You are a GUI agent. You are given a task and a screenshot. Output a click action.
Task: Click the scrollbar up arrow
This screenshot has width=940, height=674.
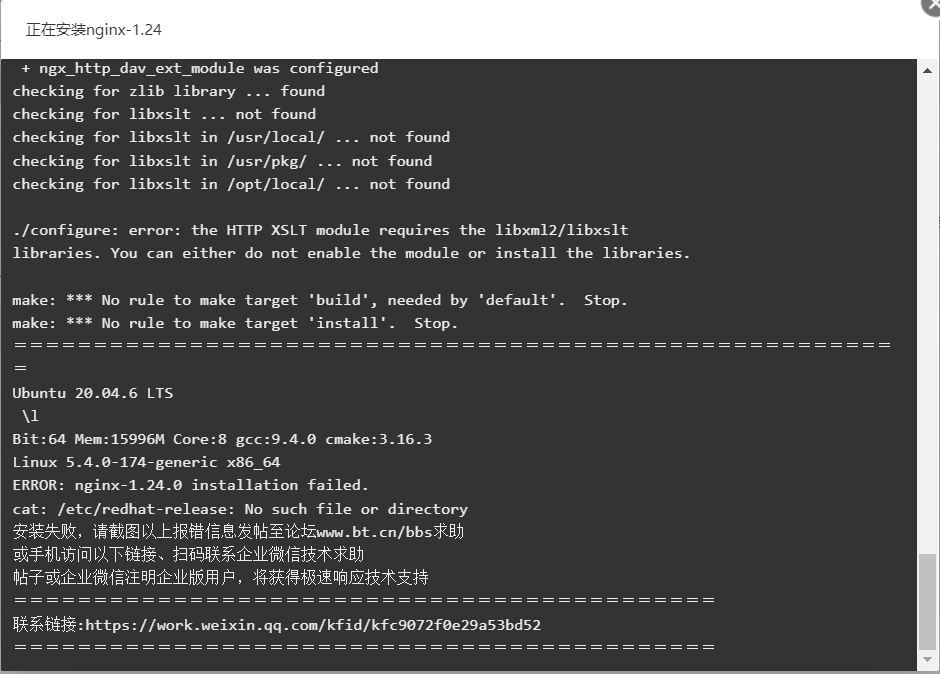927,71
